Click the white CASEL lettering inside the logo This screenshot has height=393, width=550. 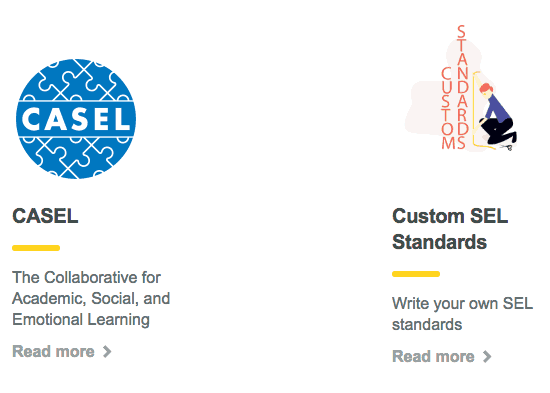click(76, 119)
